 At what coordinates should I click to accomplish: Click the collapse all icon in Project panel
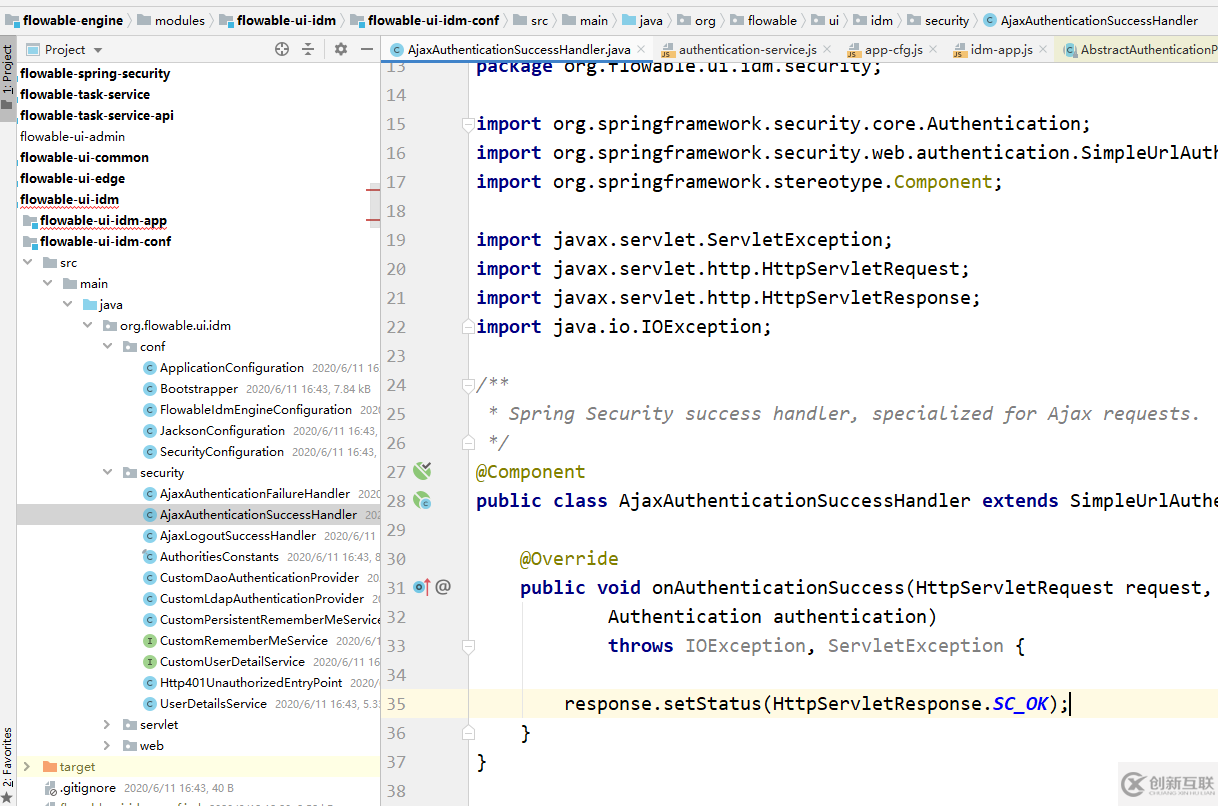308,49
